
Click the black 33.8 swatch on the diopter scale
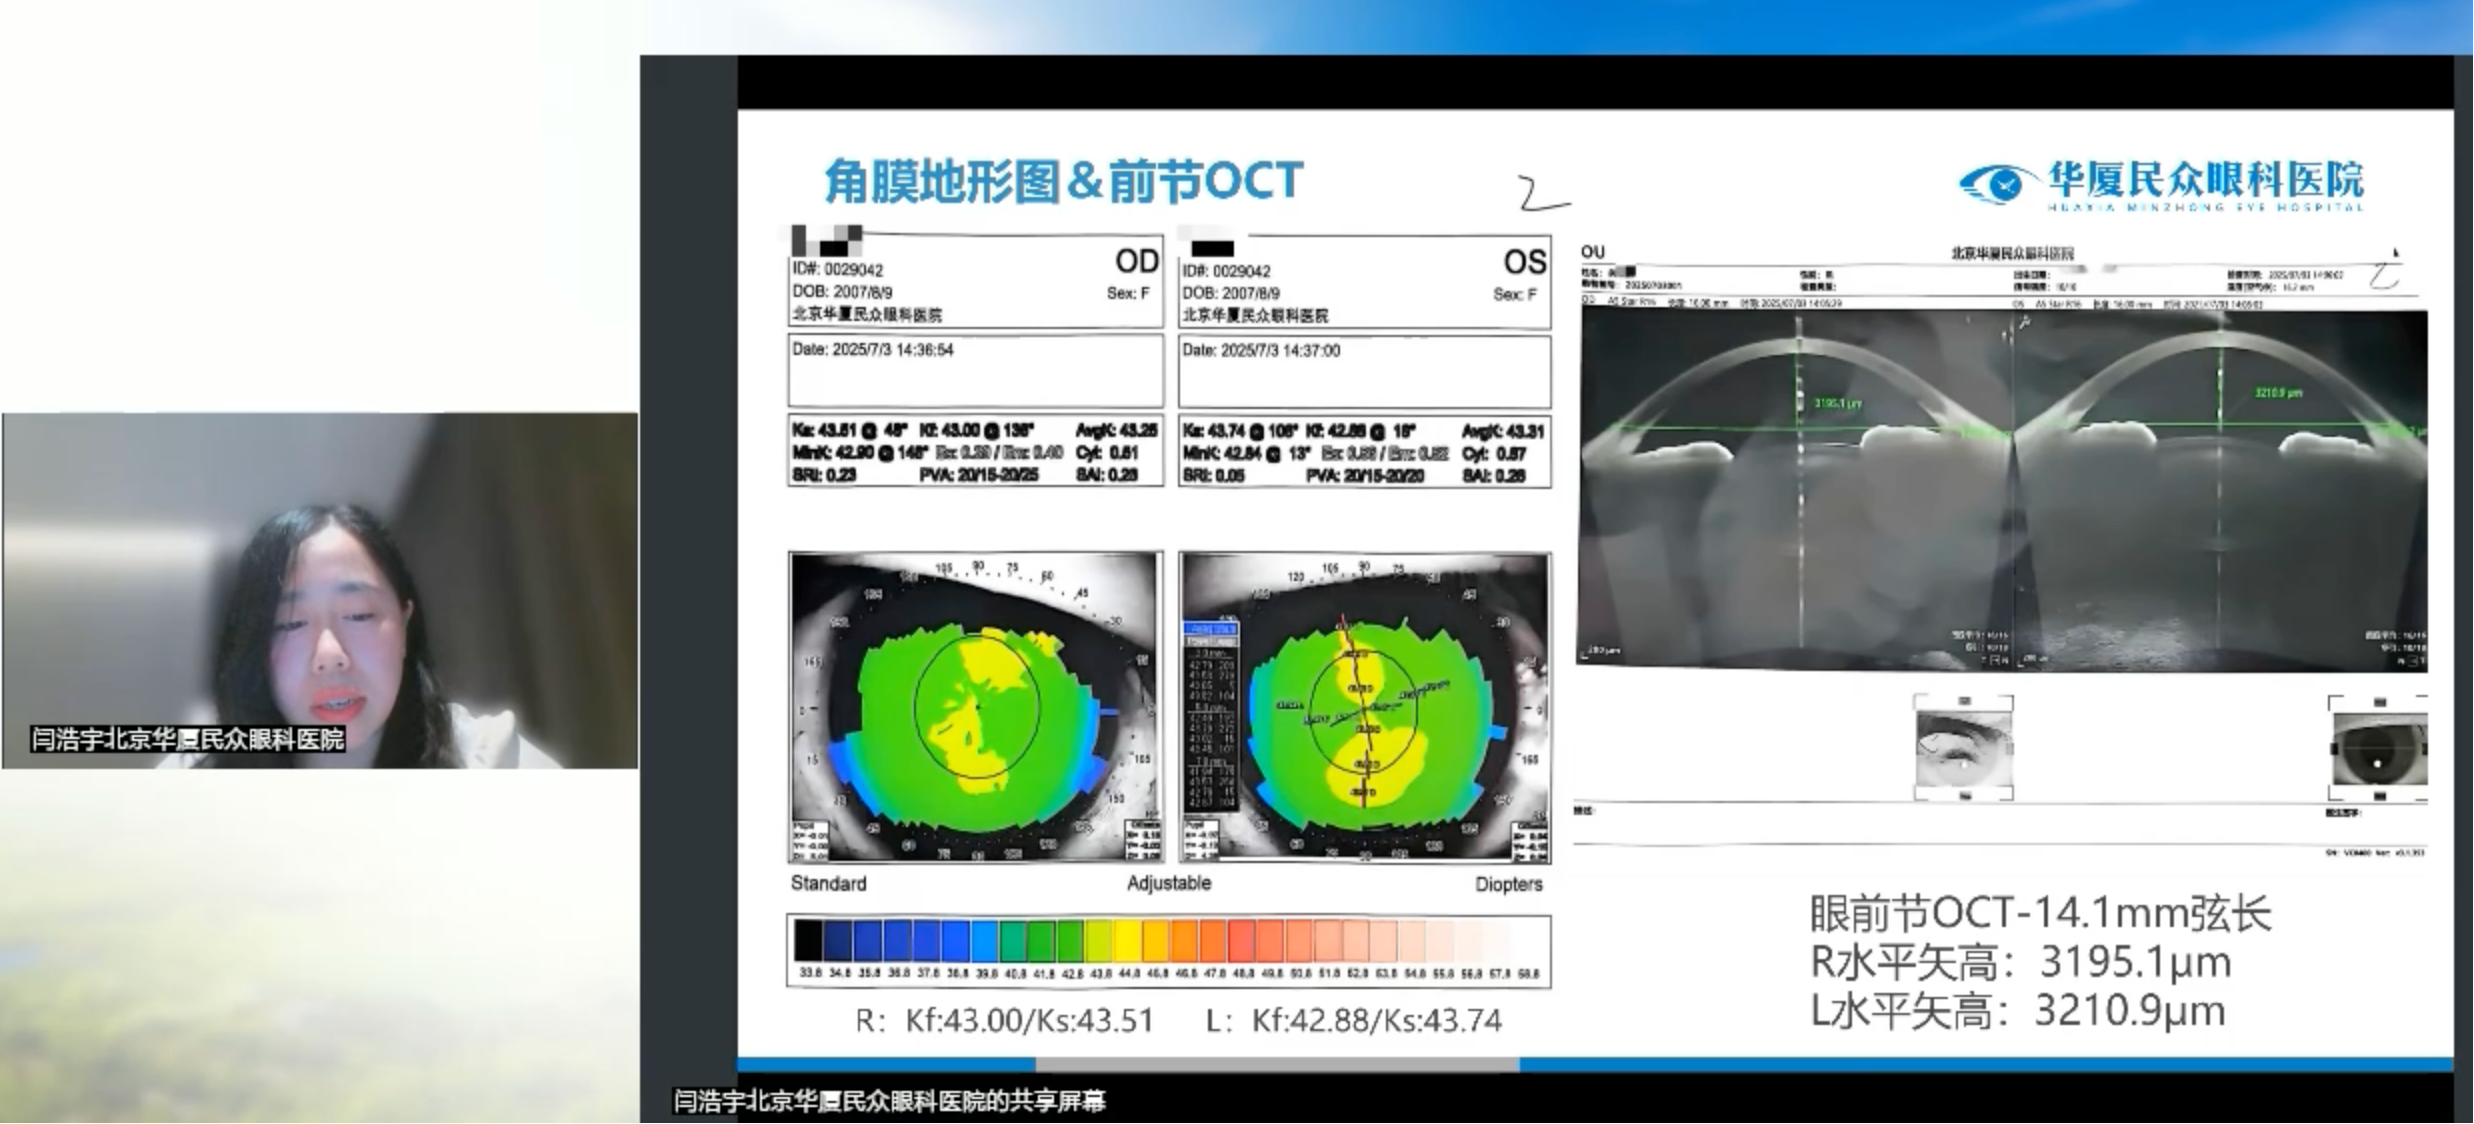click(808, 942)
